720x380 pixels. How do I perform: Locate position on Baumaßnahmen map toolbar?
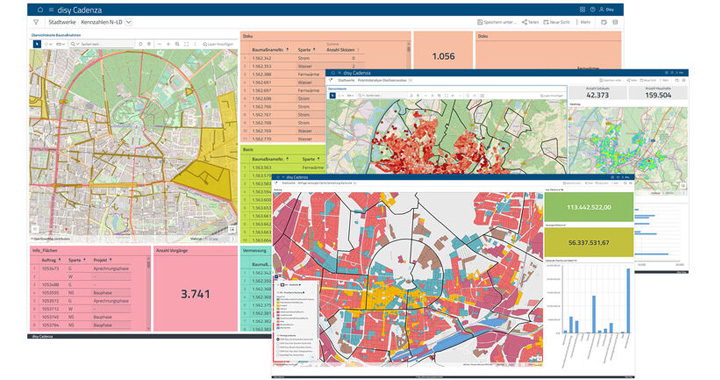(141, 44)
